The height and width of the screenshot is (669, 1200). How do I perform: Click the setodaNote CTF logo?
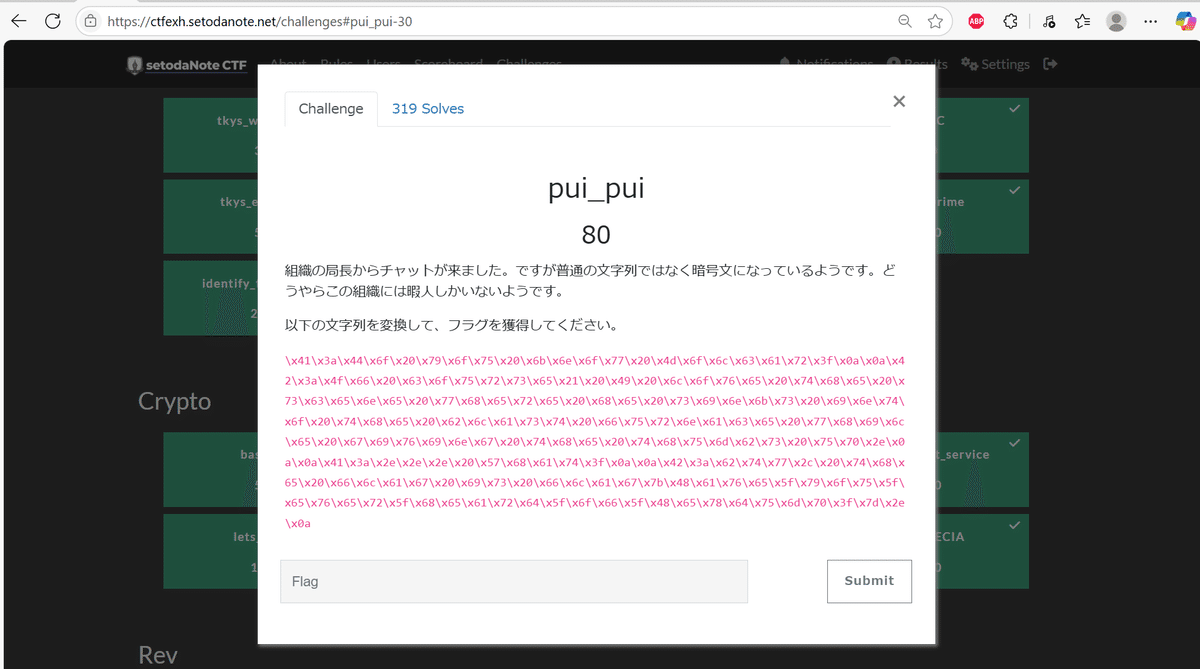186,64
